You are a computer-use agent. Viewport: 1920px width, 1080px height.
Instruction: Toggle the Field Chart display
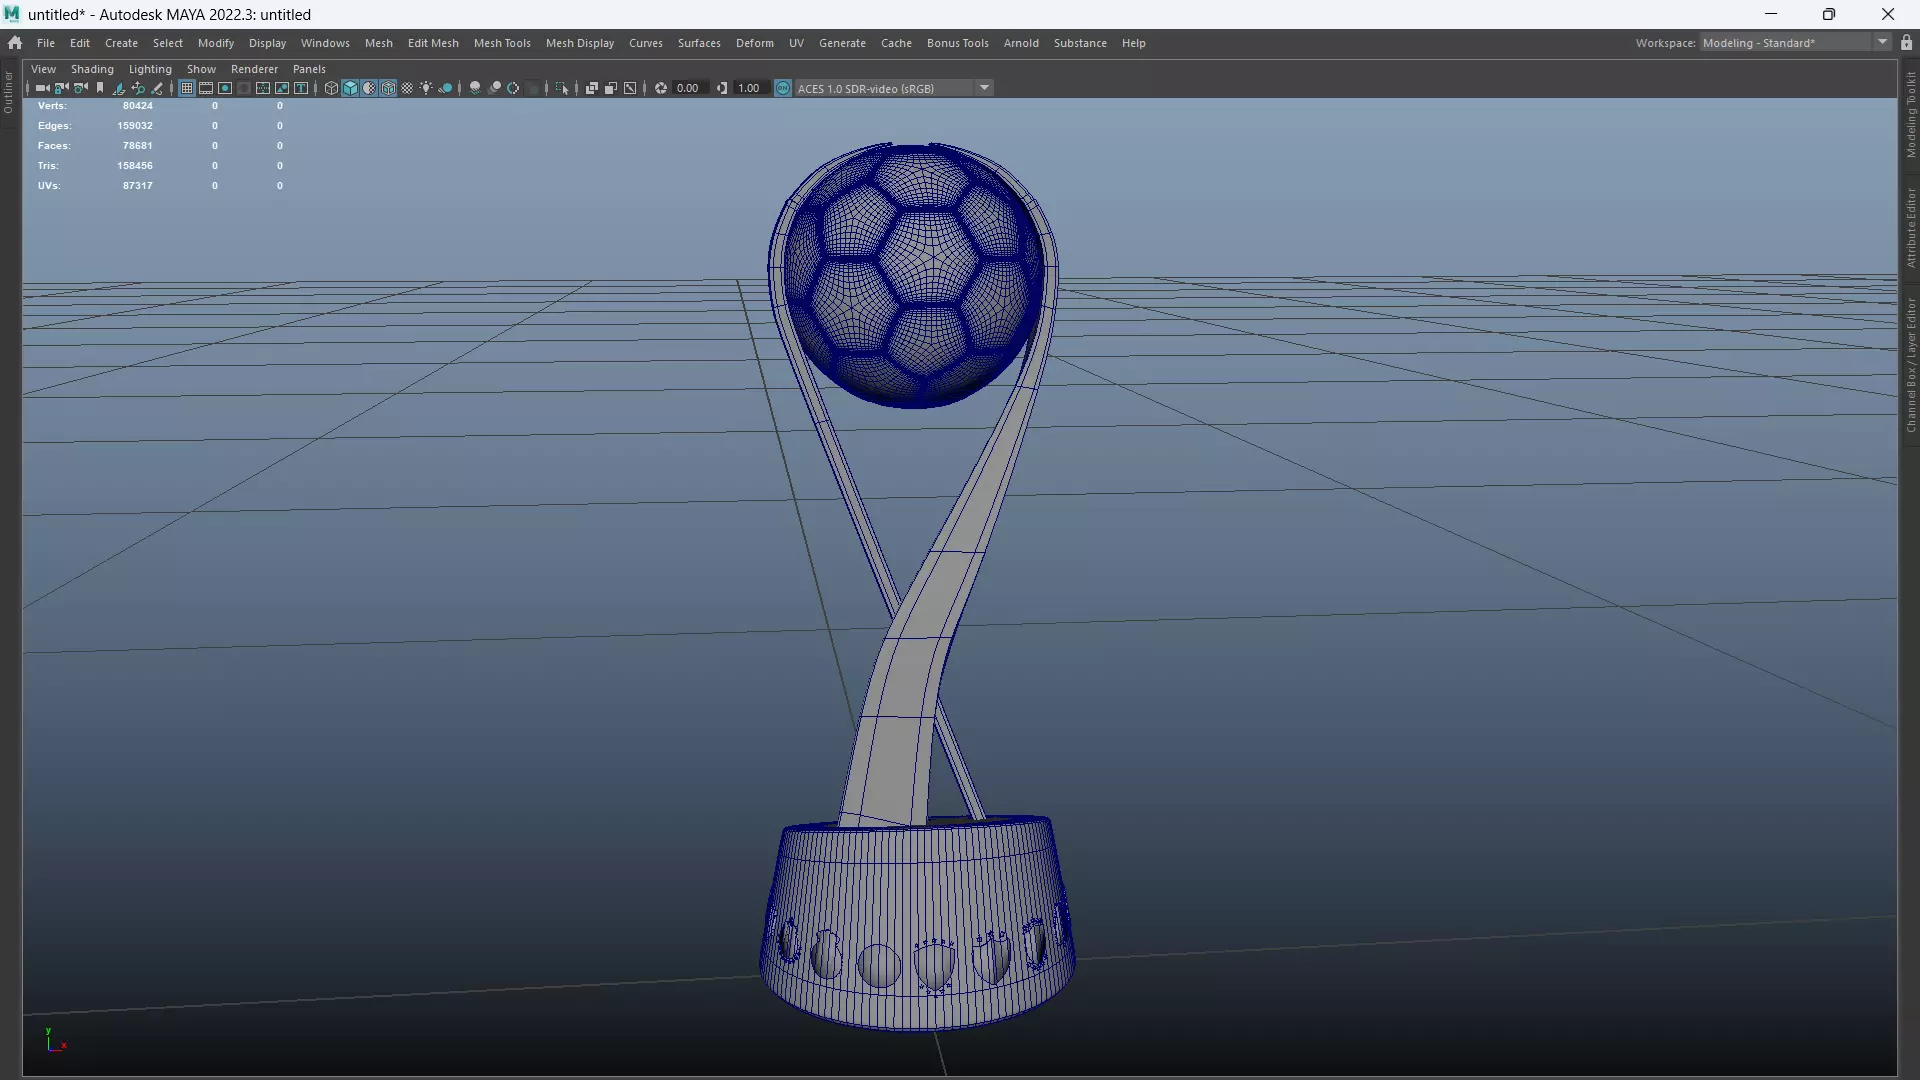[x=263, y=88]
